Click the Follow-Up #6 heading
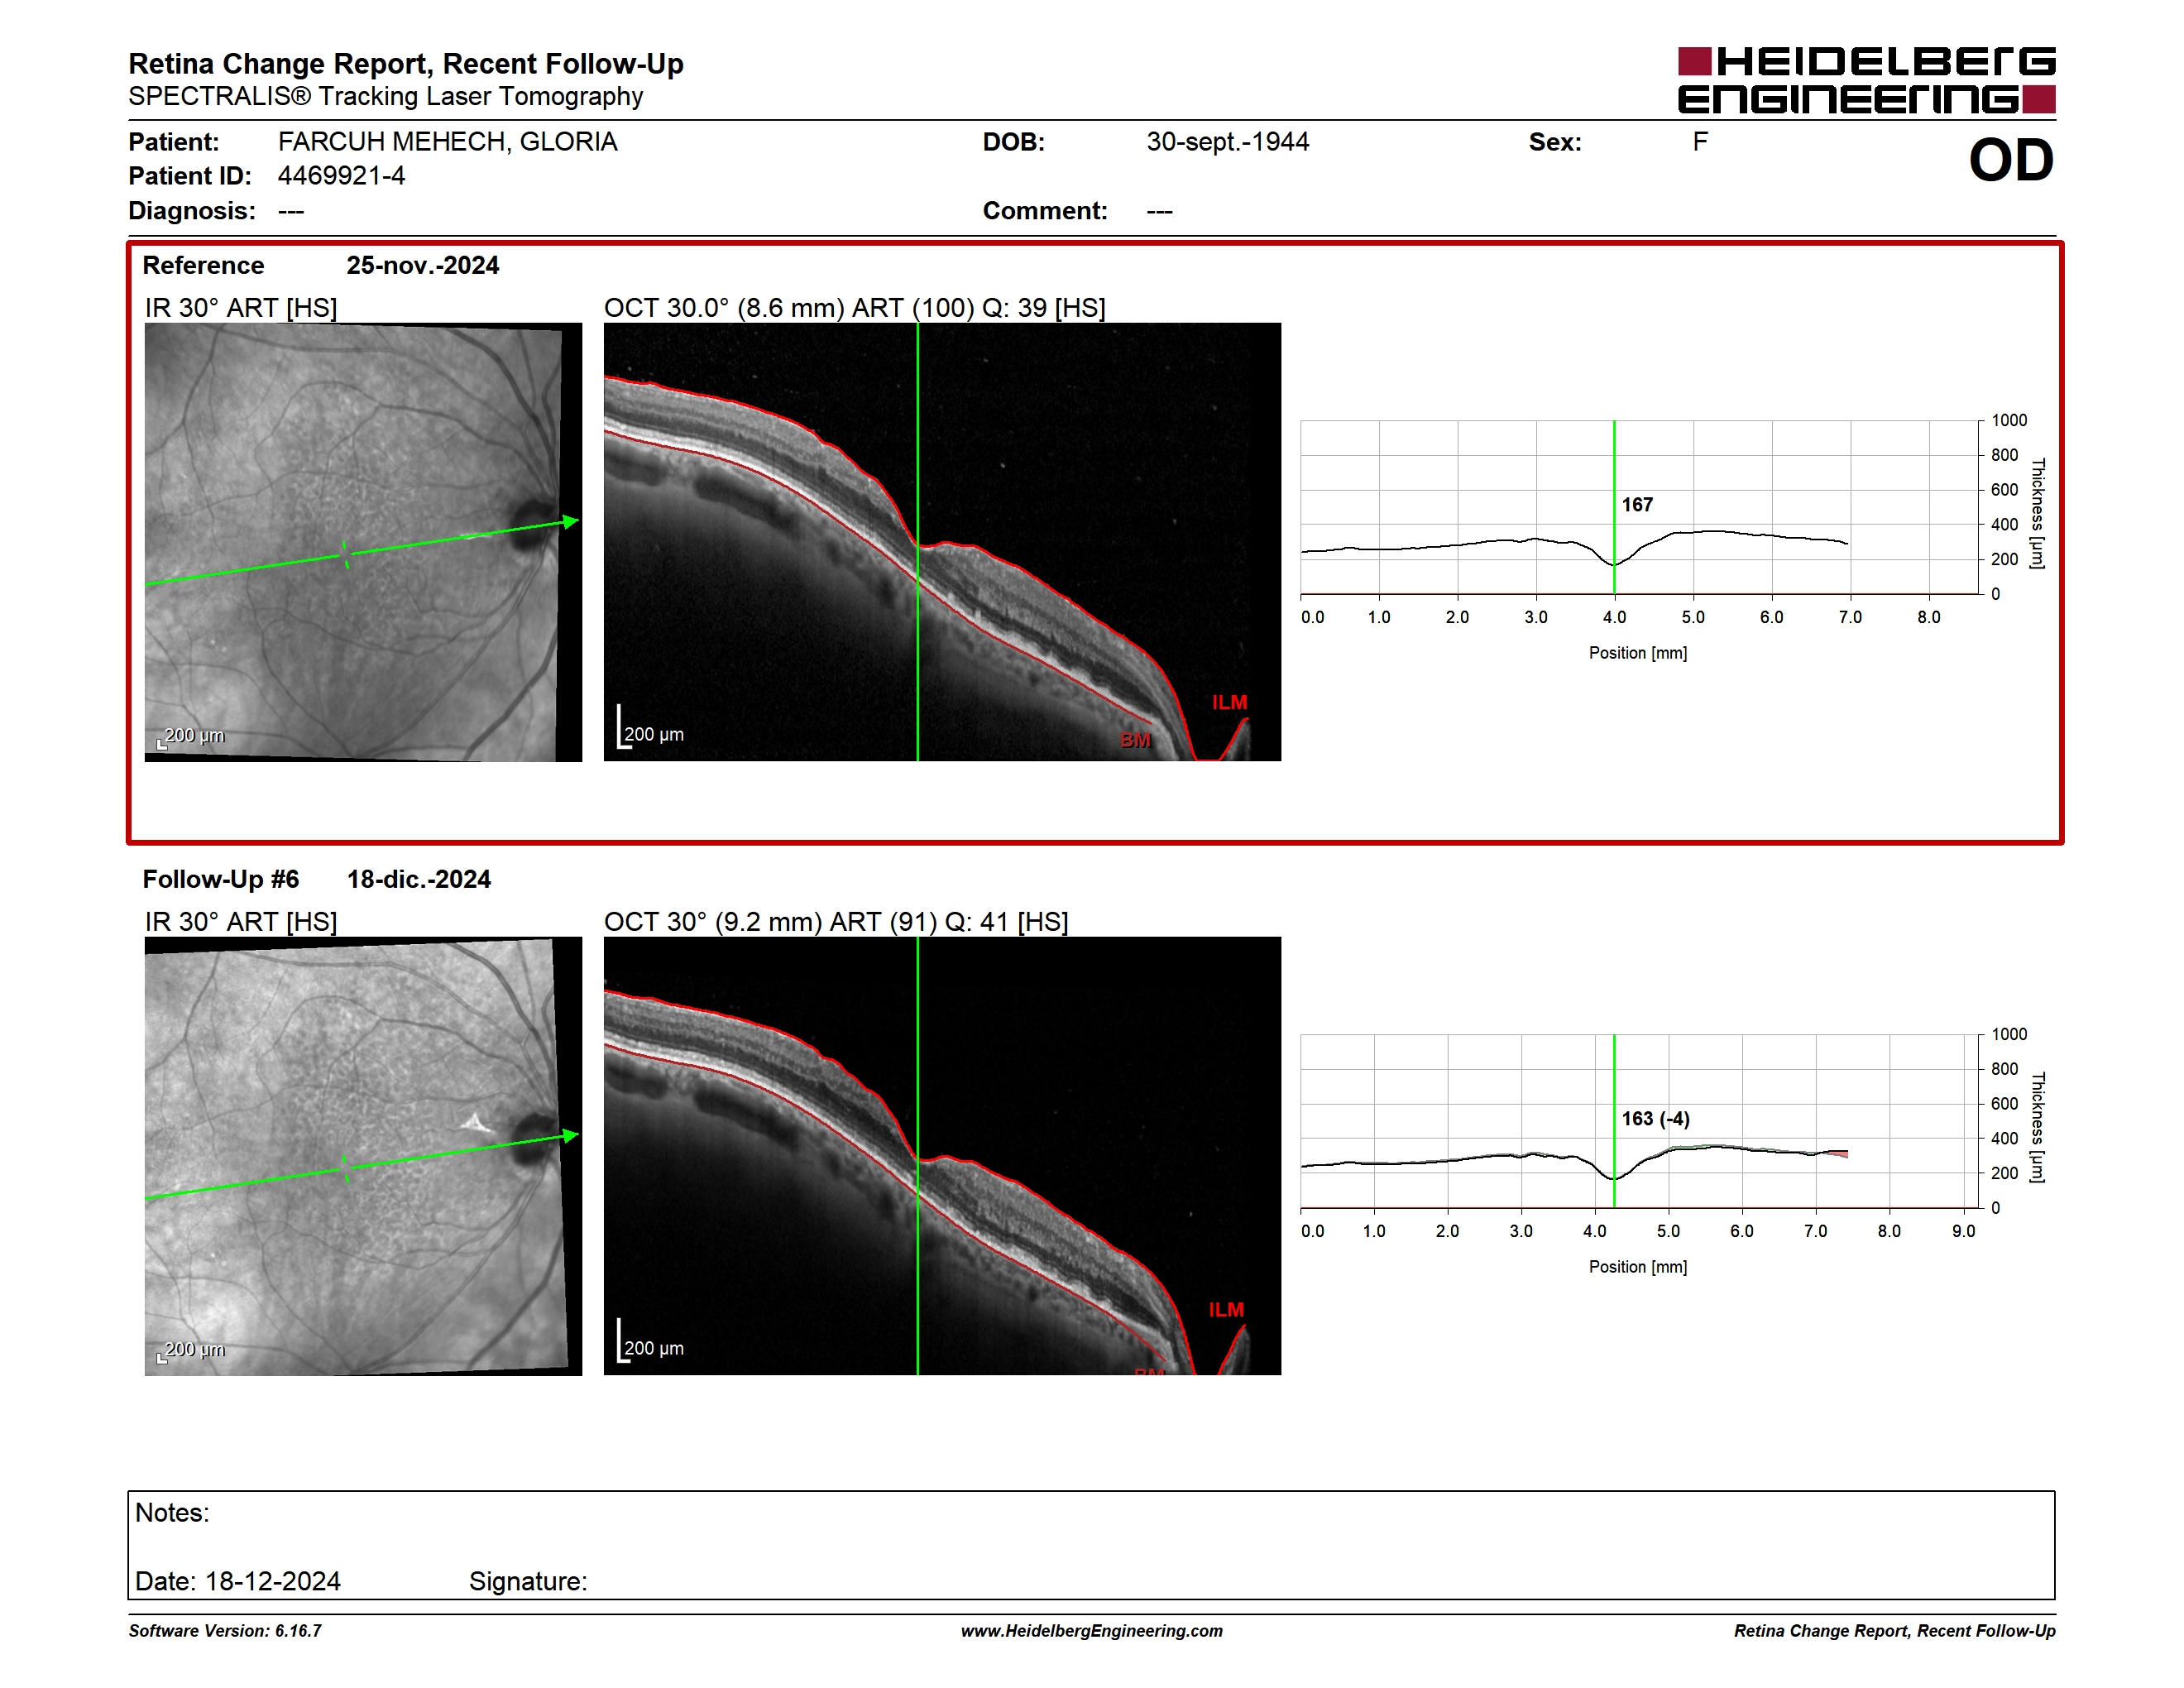Viewport: 2184px width, 1688px height. click(x=221, y=879)
